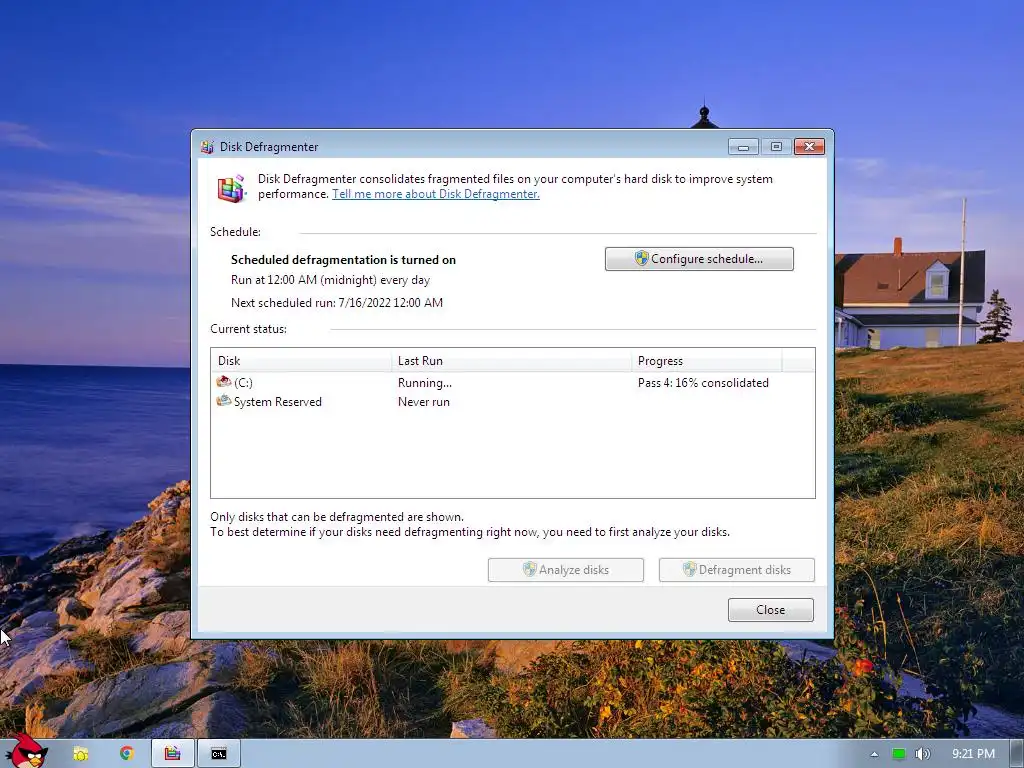Image resolution: width=1024 pixels, height=768 pixels.
Task: Minimize the Disk Defragmenter window
Action: click(x=743, y=147)
